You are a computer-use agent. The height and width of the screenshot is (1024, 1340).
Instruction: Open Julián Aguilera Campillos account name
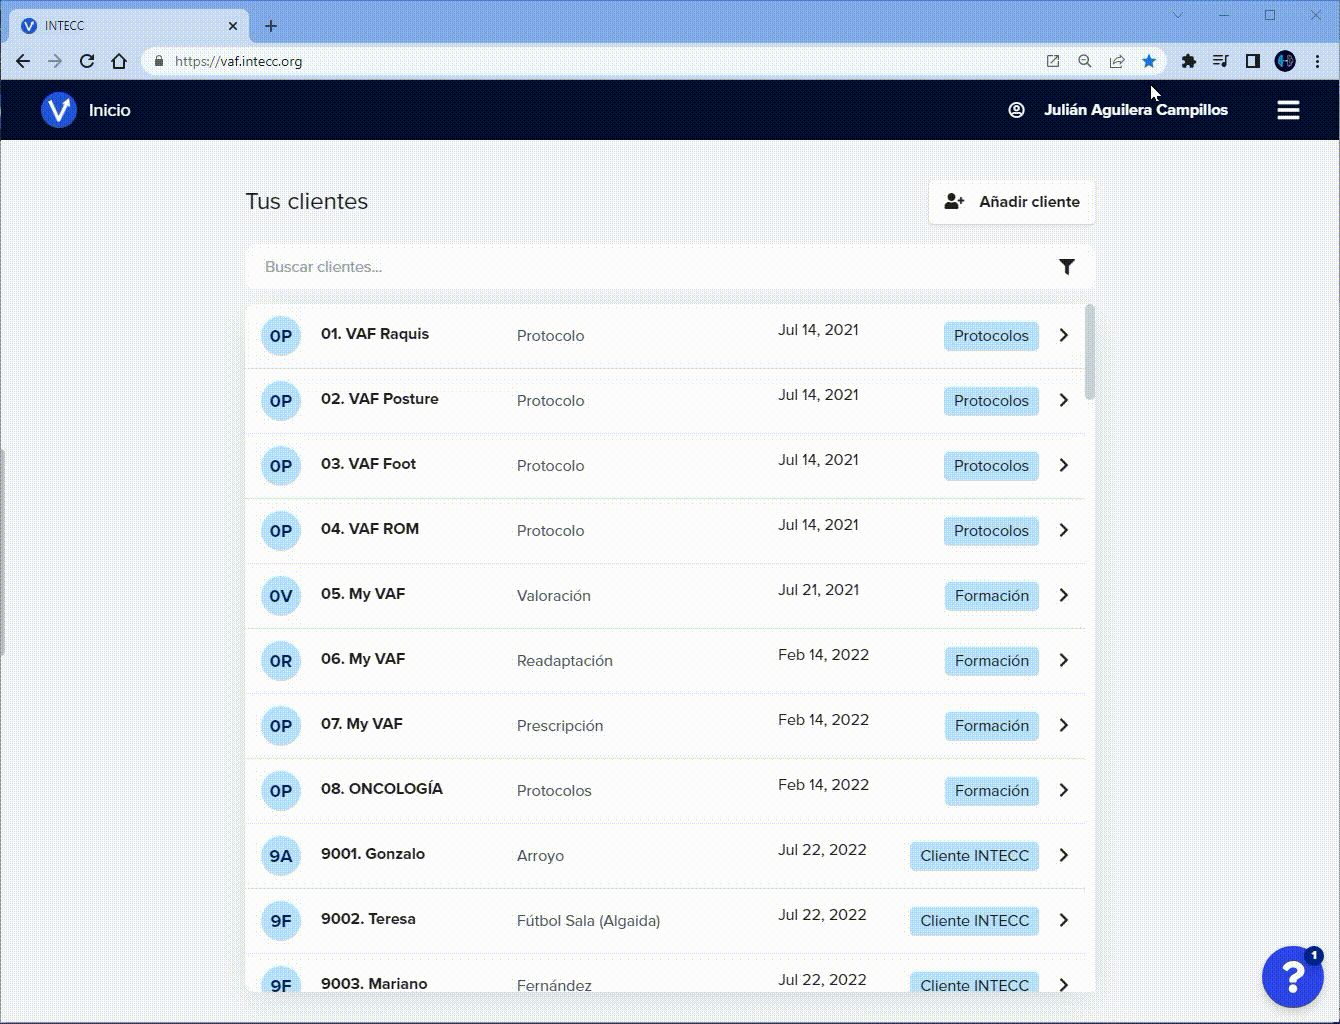tap(1136, 110)
